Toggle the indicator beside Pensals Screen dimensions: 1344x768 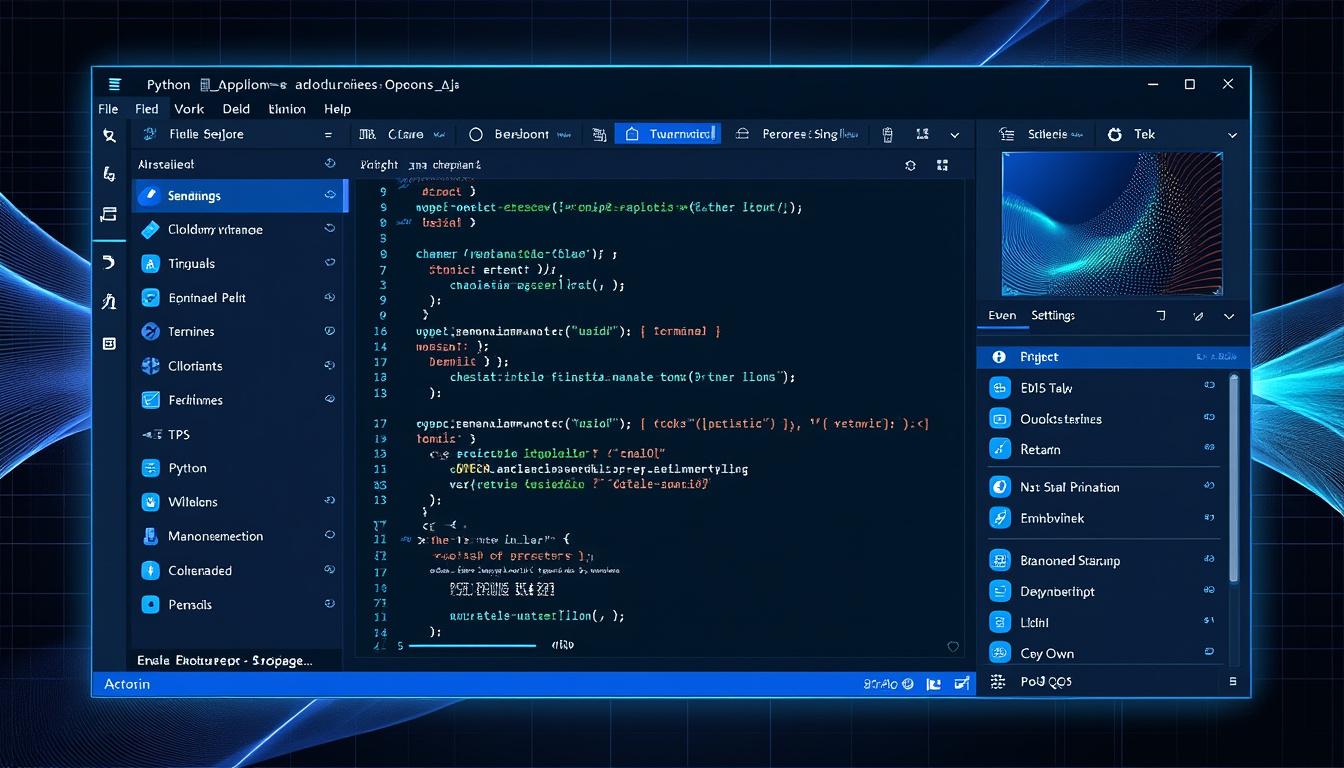(329, 604)
